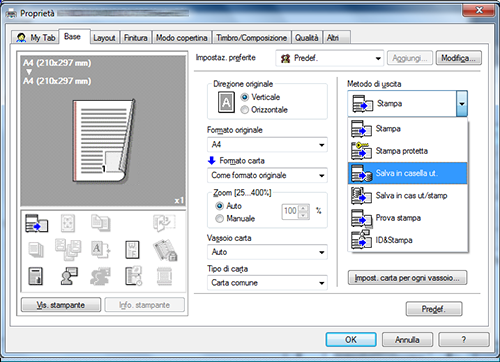Click the grayed duplicate pages icon

(x=100, y=223)
